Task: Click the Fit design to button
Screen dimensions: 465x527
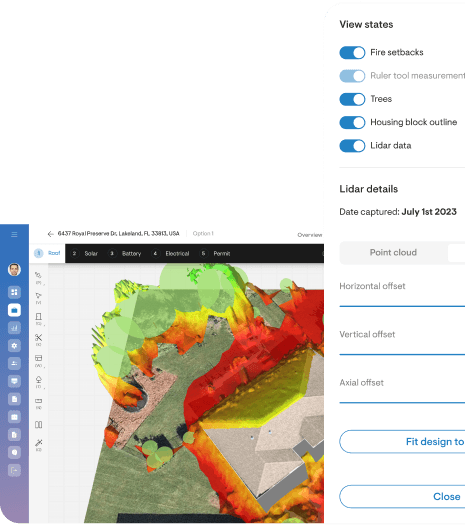Action: [402, 442]
